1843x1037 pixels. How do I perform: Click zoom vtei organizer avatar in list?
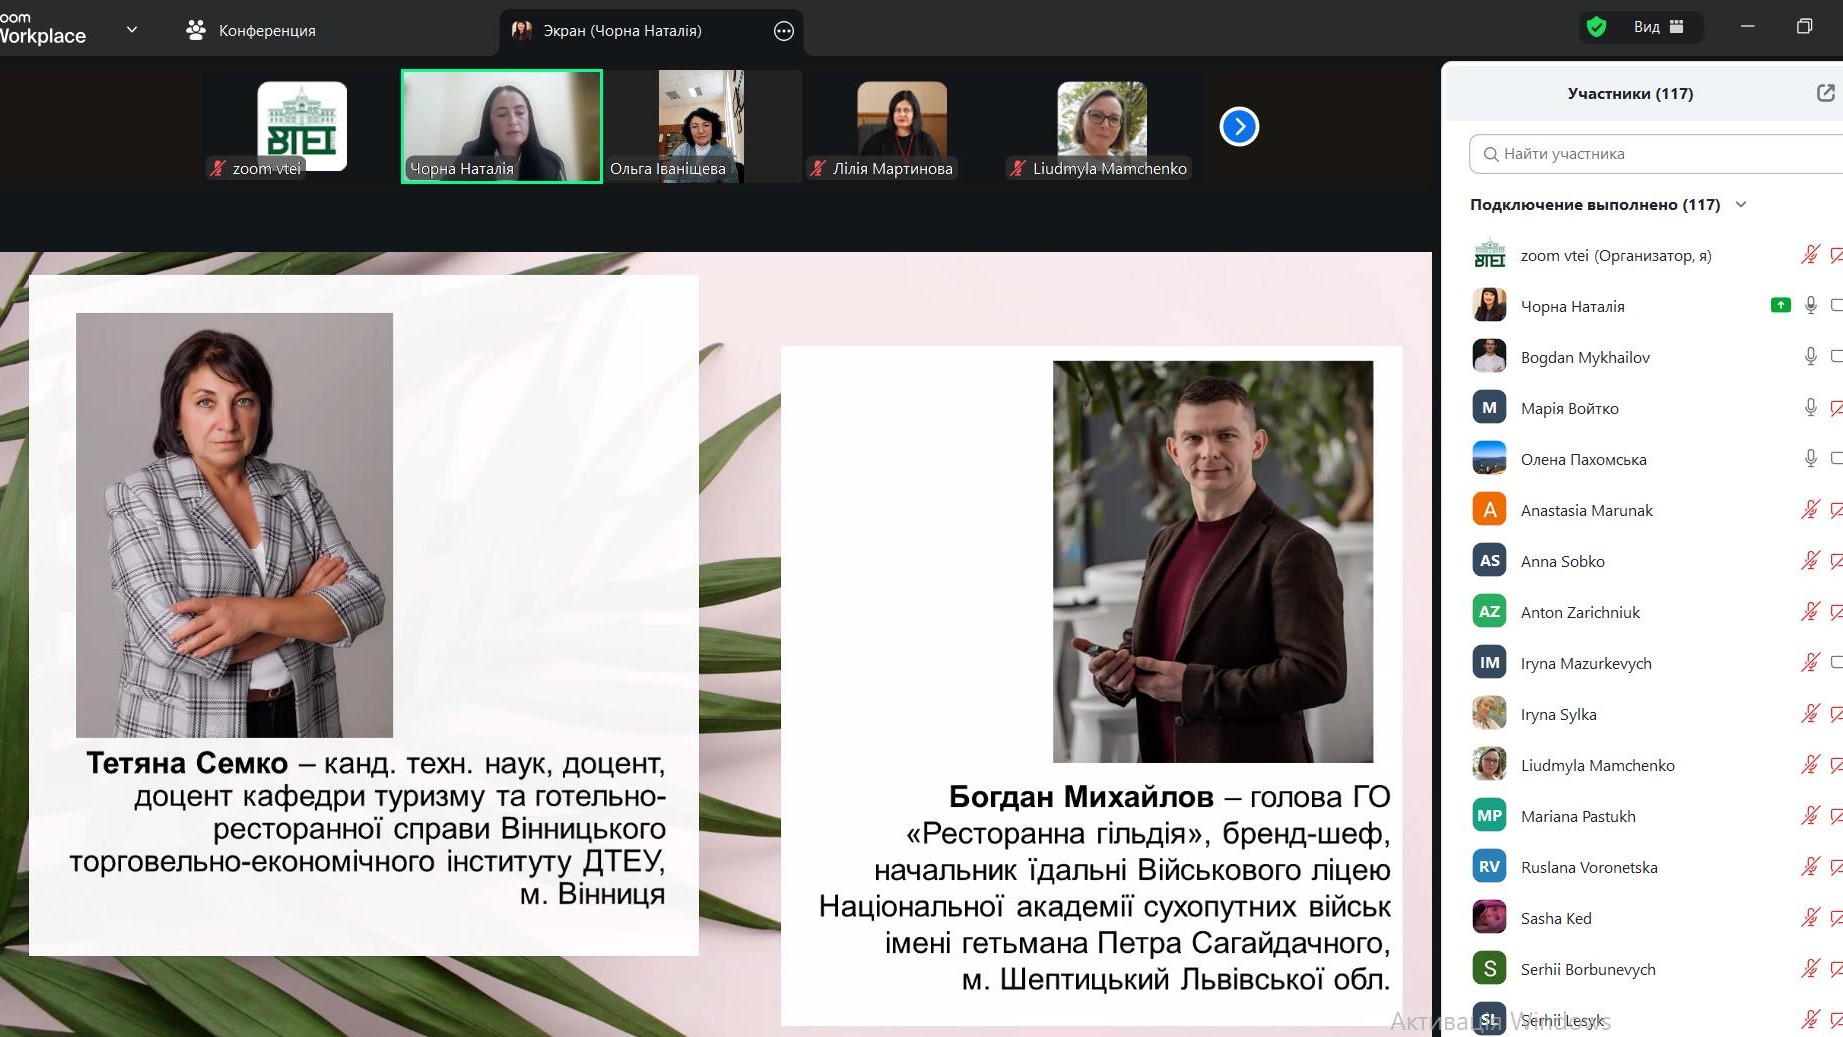click(x=1489, y=255)
